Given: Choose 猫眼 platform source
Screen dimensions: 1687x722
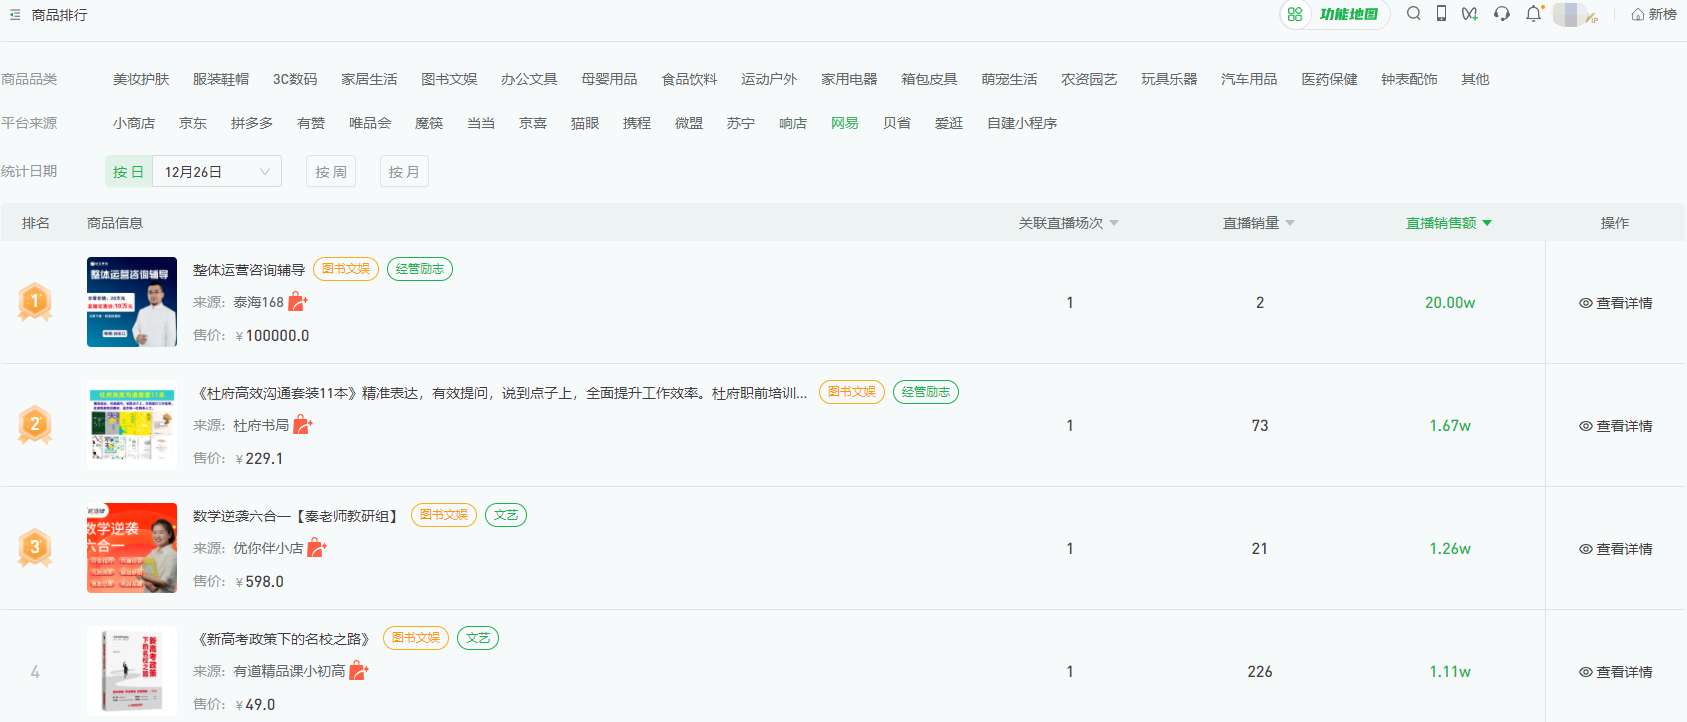Looking at the screenshot, I should (585, 123).
